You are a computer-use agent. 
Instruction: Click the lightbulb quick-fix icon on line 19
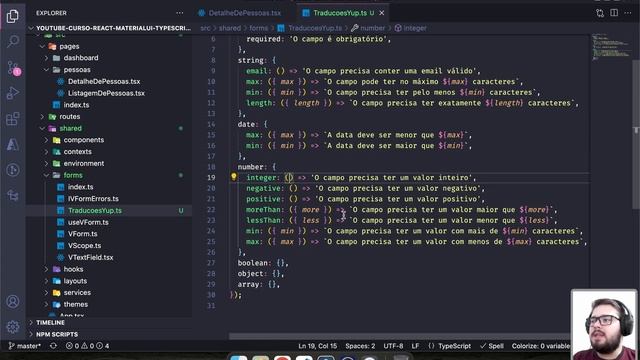233,177
